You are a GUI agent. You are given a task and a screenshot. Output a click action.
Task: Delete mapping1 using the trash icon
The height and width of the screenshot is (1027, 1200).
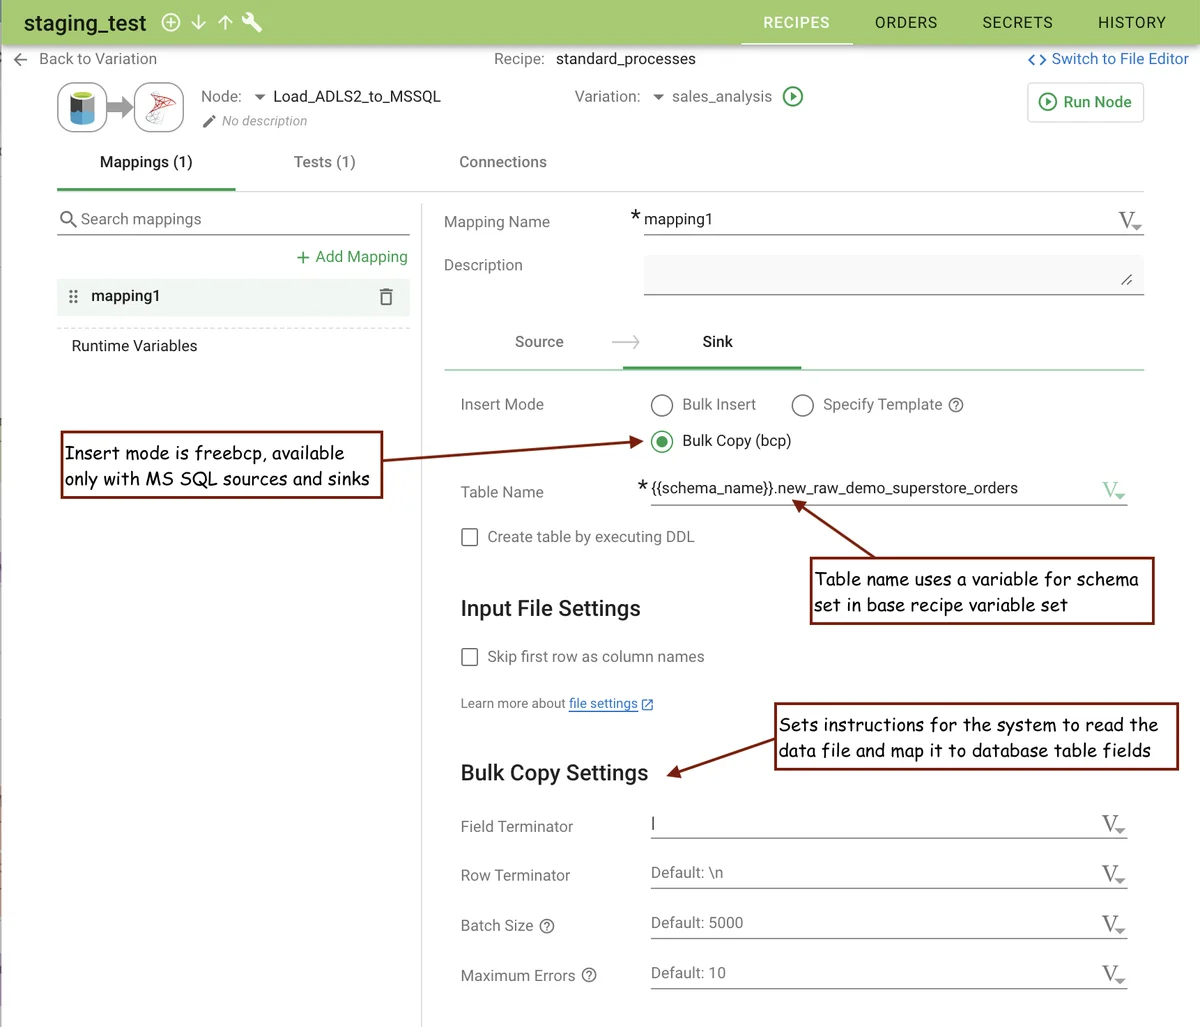386,297
